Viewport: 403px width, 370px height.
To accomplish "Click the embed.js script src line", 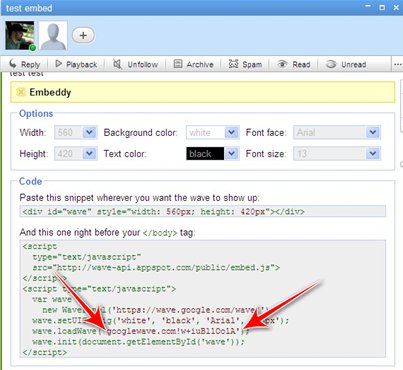I will click(156, 267).
